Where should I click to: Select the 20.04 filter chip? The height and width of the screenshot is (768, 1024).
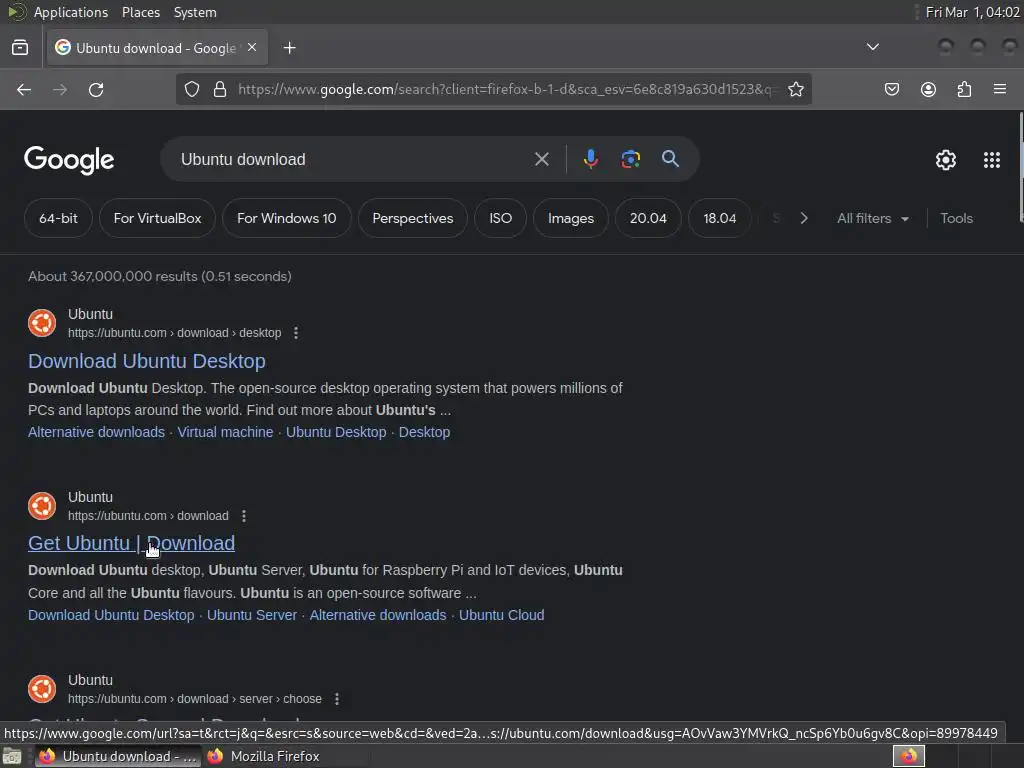pos(648,218)
